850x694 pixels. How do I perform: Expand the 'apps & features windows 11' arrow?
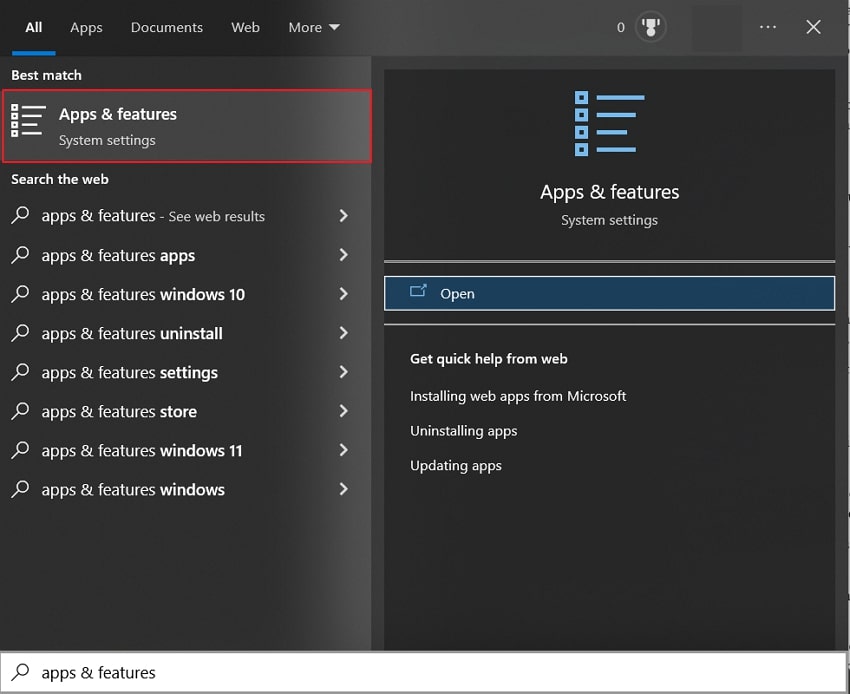pyautogui.click(x=343, y=450)
